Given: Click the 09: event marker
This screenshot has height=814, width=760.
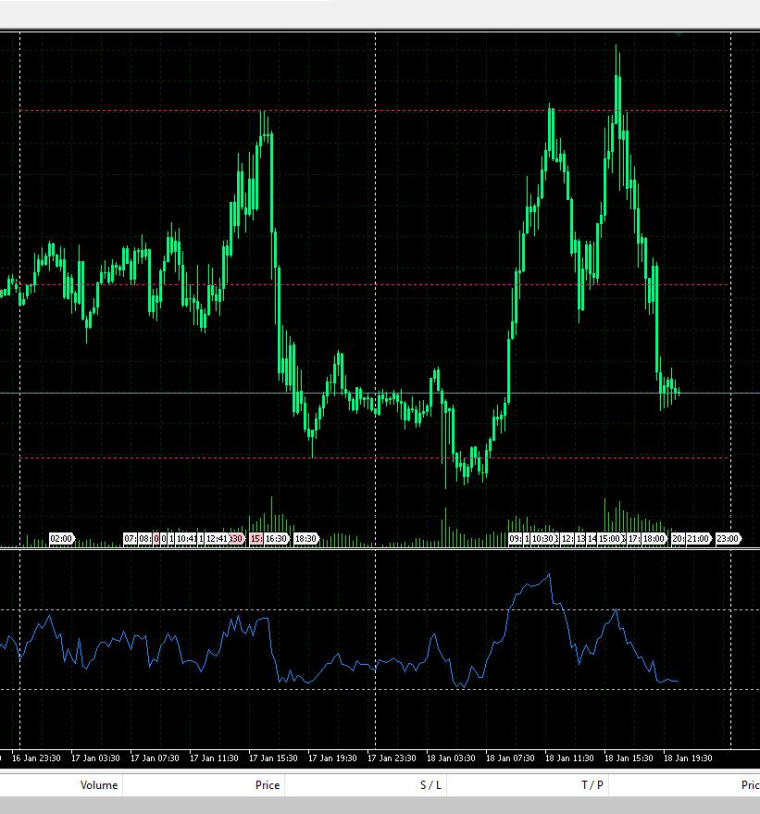Looking at the screenshot, I should 515,539.
